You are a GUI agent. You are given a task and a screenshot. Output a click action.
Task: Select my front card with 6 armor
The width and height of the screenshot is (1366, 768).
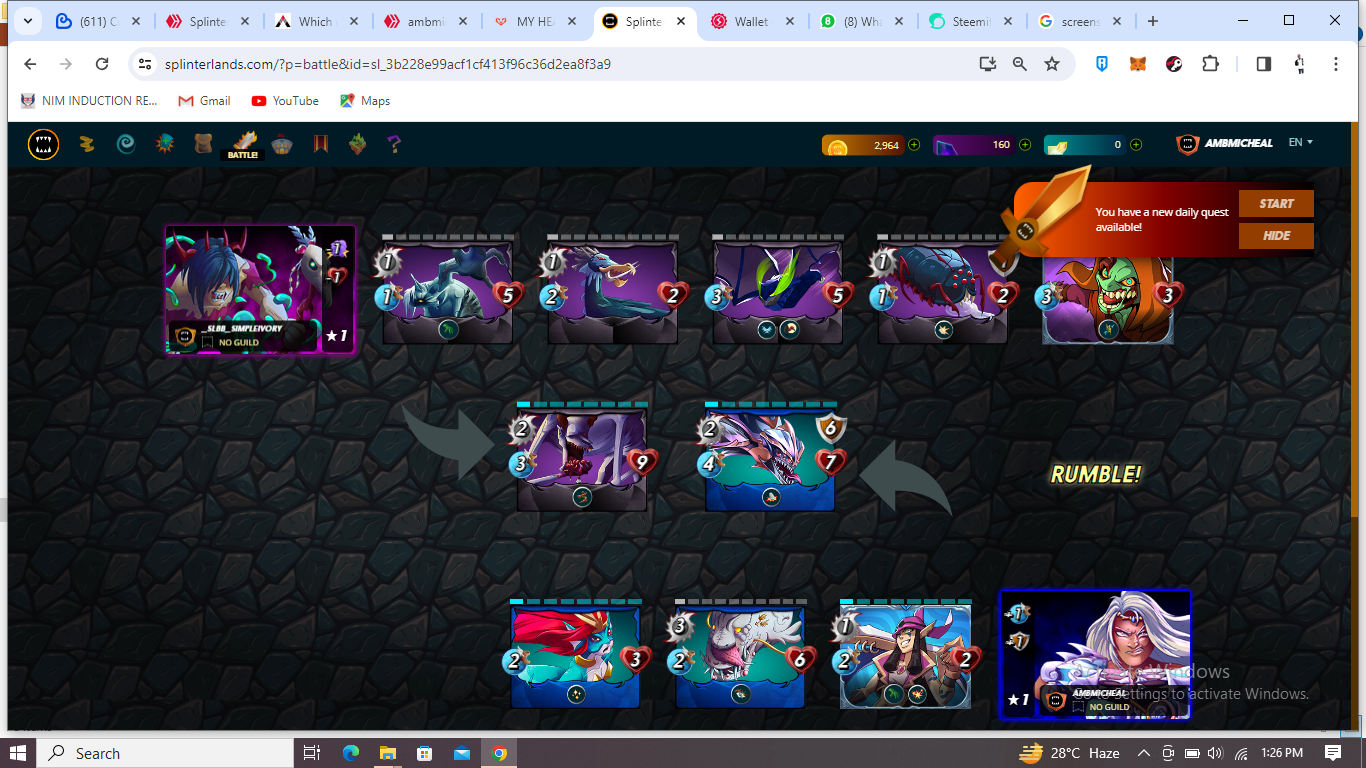(x=770, y=459)
